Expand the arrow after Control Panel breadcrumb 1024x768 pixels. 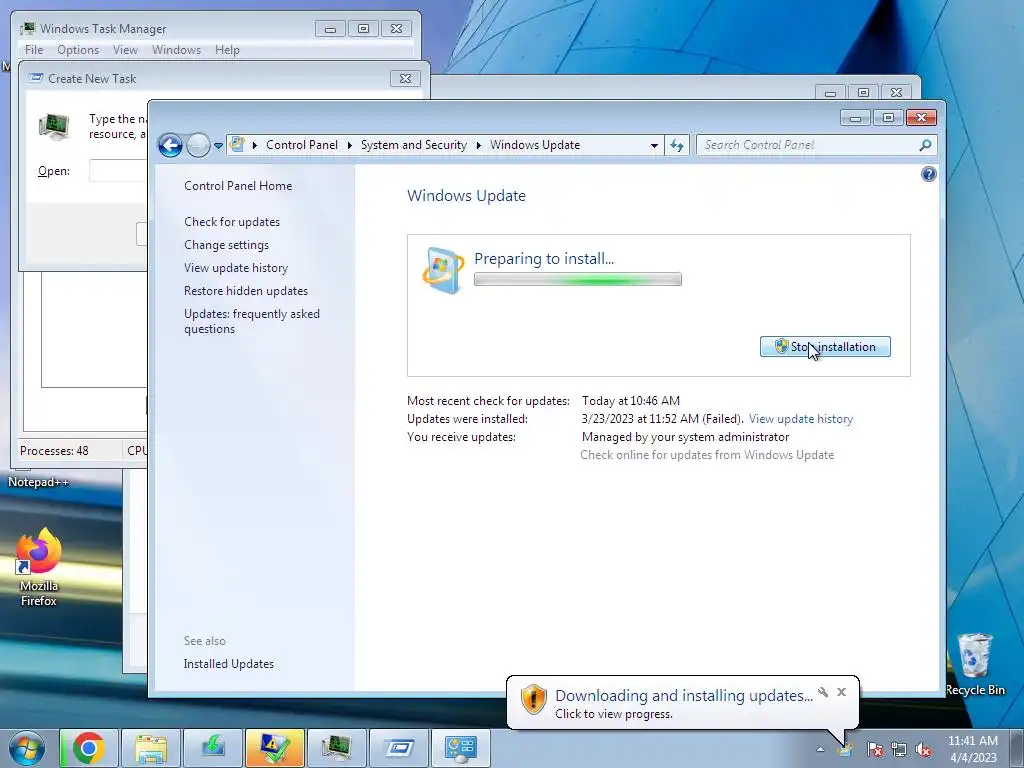(x=350, y=145)
